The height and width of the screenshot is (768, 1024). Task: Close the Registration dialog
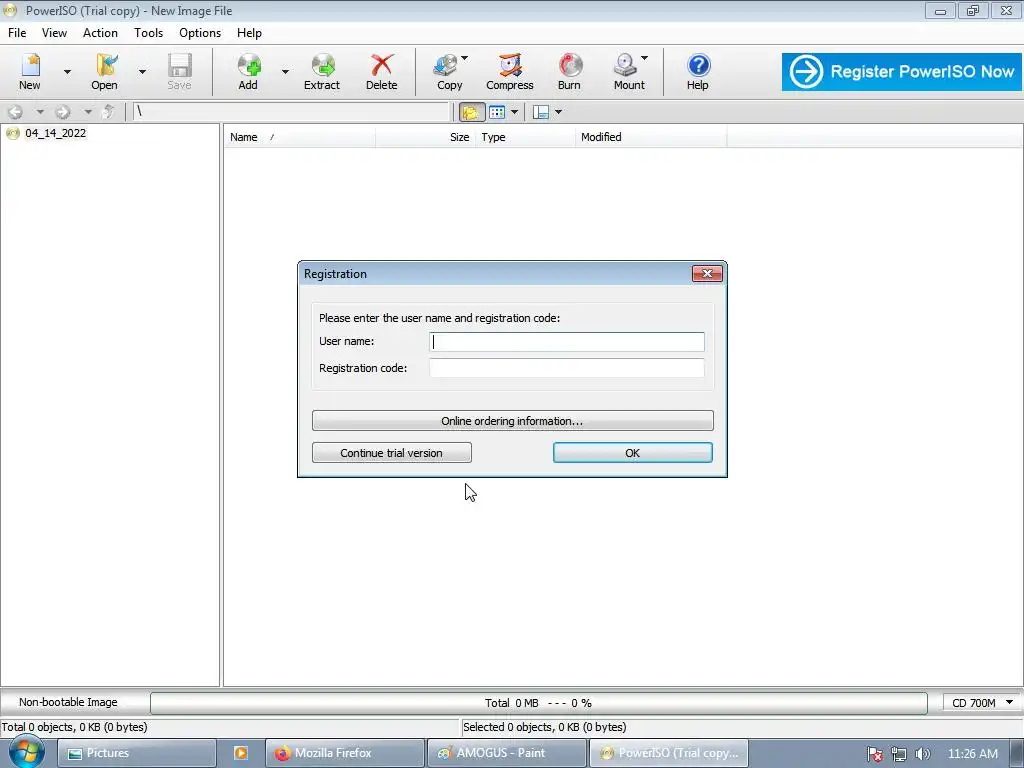click(x=707, y=274)
